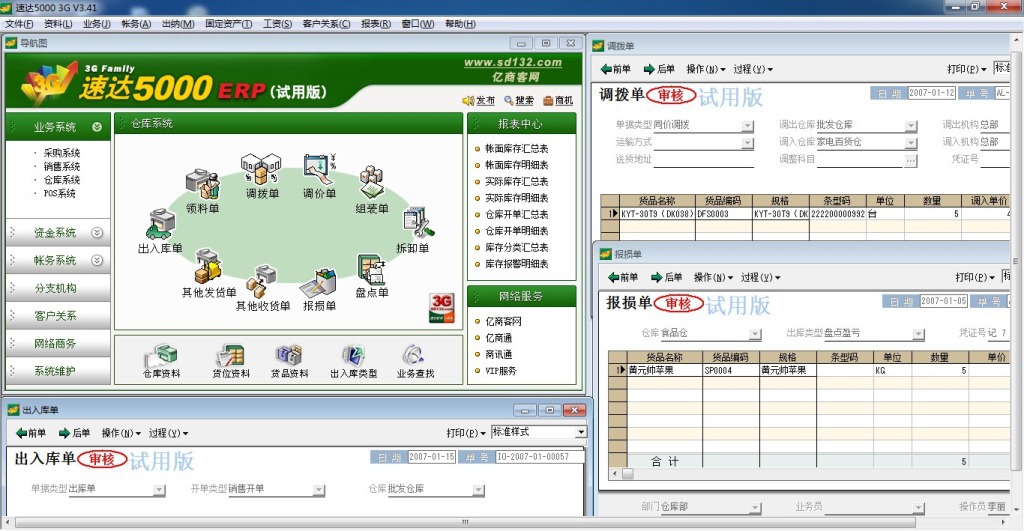This screenshot has width=1024, height=531.
Task: Open the 出入库单 icon in navigation map
Action: pos(160,225)
